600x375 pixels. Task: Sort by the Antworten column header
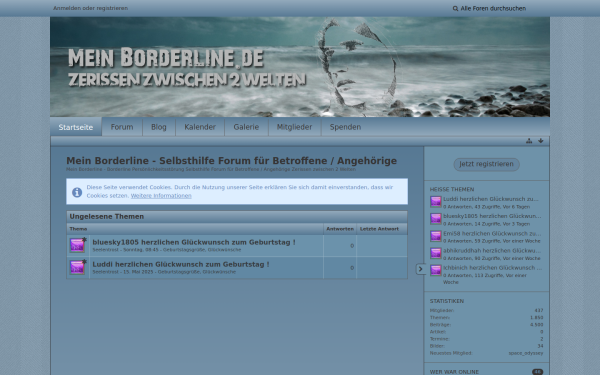click(340, 229)
